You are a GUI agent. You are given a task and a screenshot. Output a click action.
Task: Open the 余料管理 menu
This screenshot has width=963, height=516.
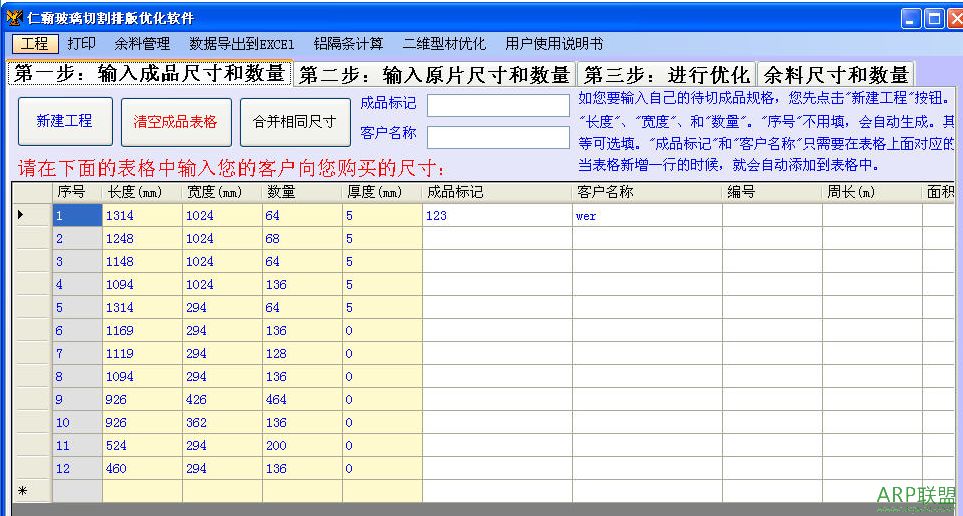(142, 44)
